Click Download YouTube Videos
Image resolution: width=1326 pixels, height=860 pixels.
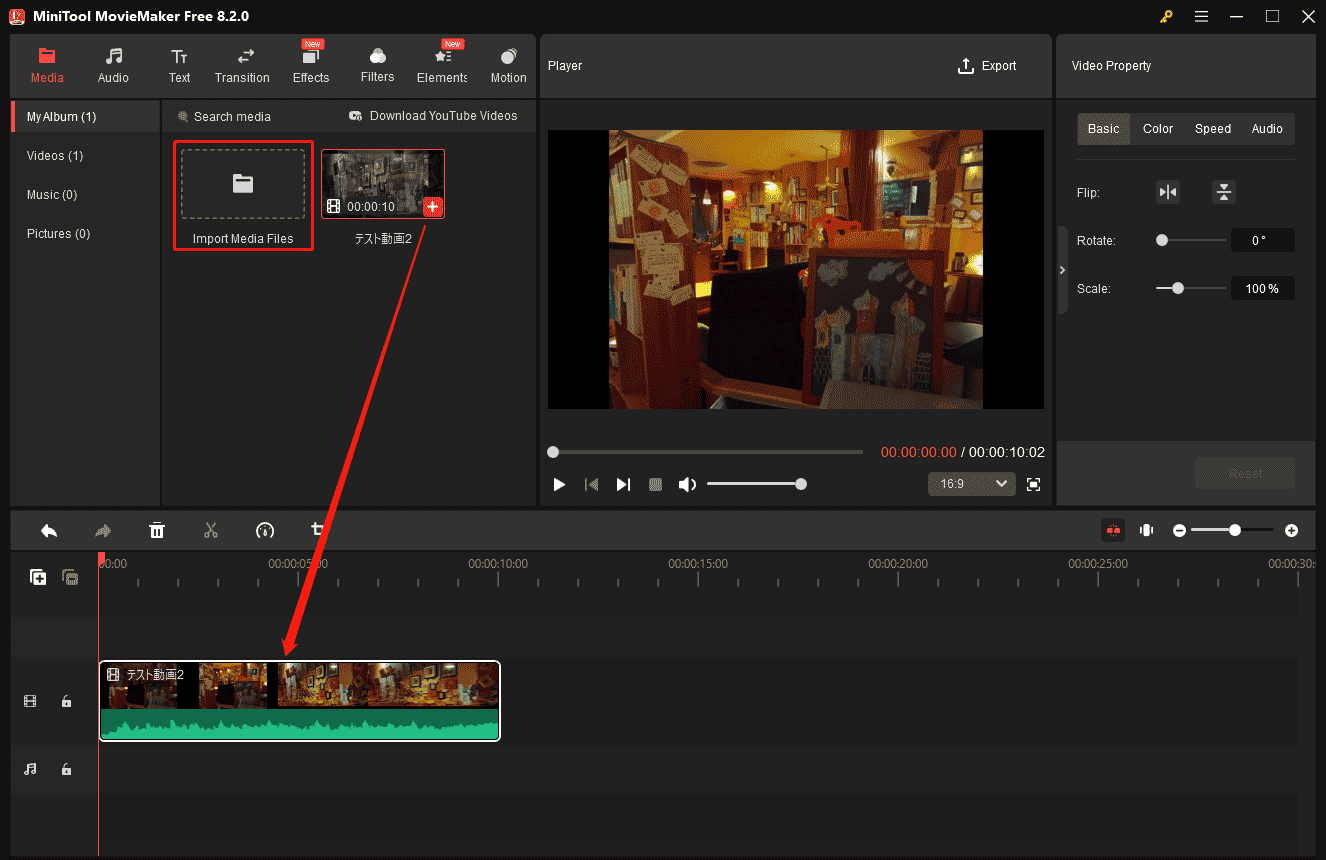[x=433, y=116]
